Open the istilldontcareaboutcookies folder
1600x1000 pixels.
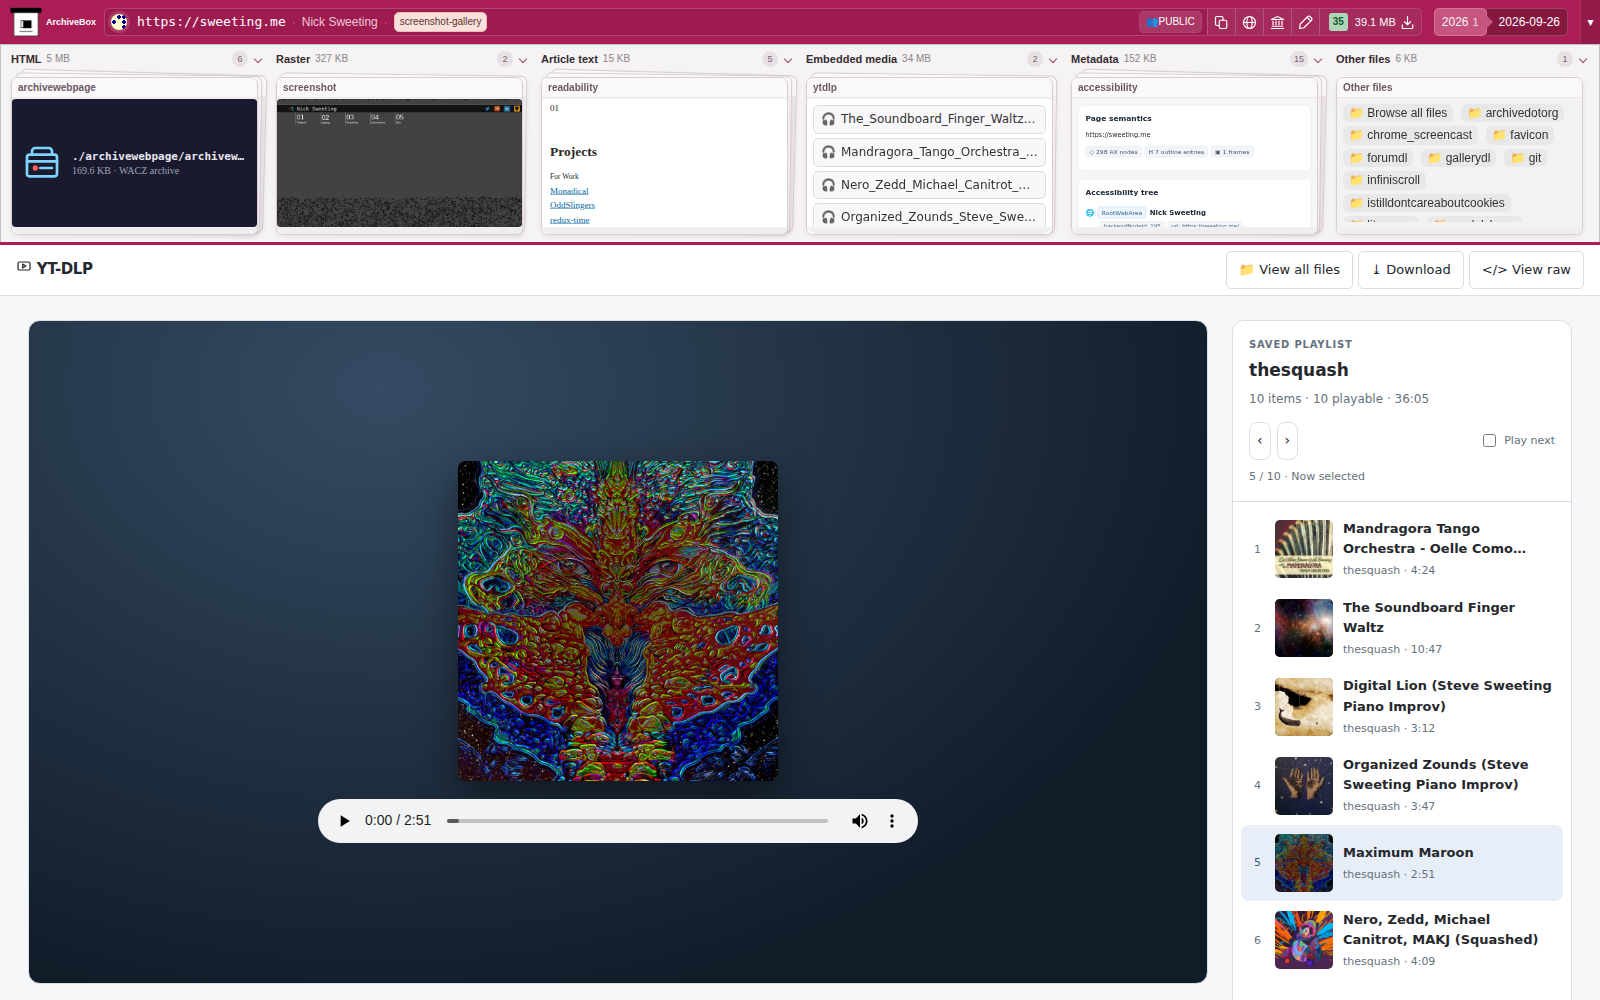click(x=1427, y=203)
